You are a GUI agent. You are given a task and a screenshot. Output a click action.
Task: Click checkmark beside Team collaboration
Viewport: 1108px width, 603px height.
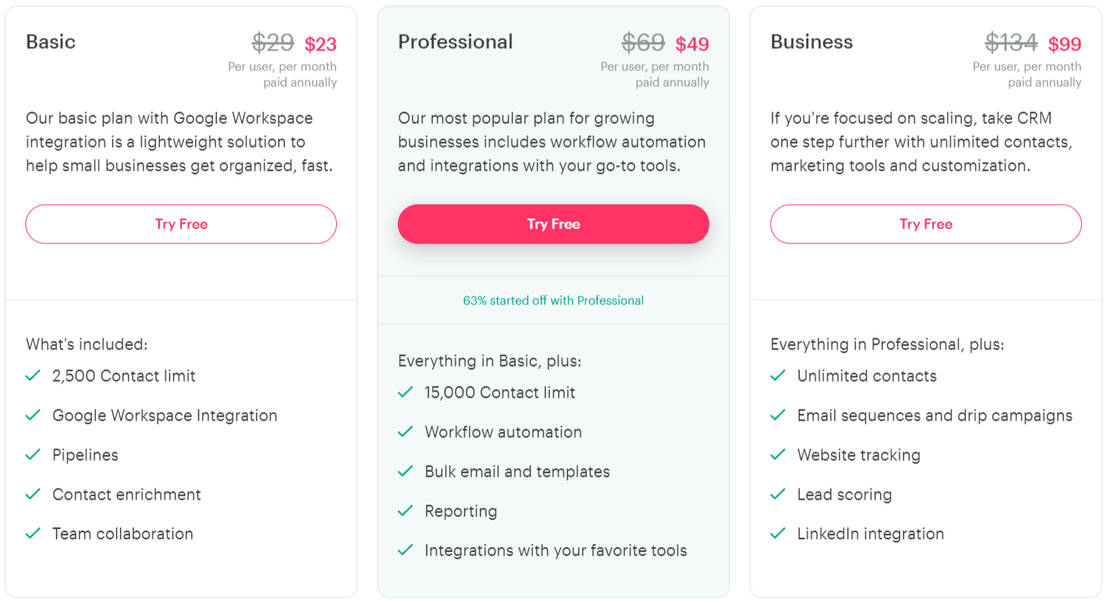(x=33, y=534)
